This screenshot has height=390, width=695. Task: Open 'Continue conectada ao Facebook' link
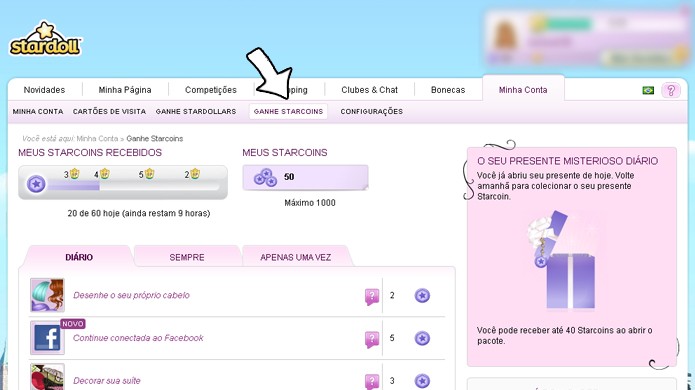click(x=138, y=338)
